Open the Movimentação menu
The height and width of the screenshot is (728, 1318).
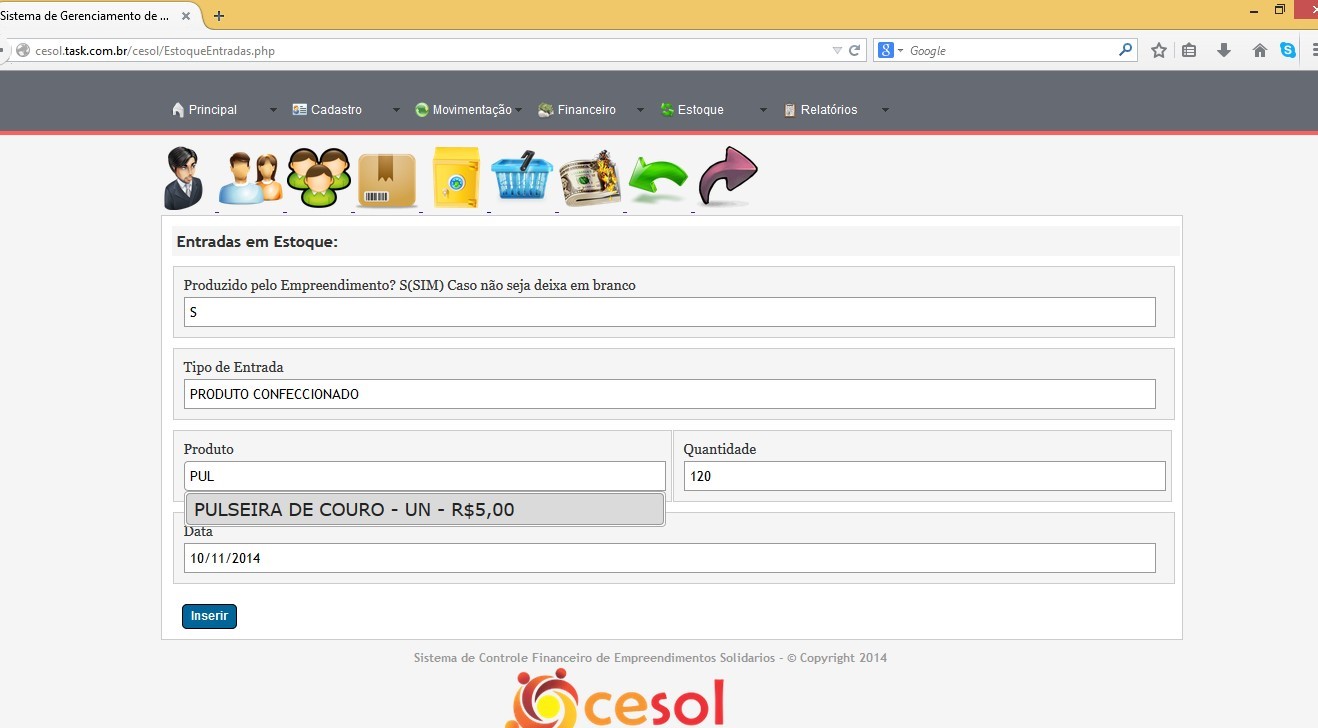coord(470,110)
